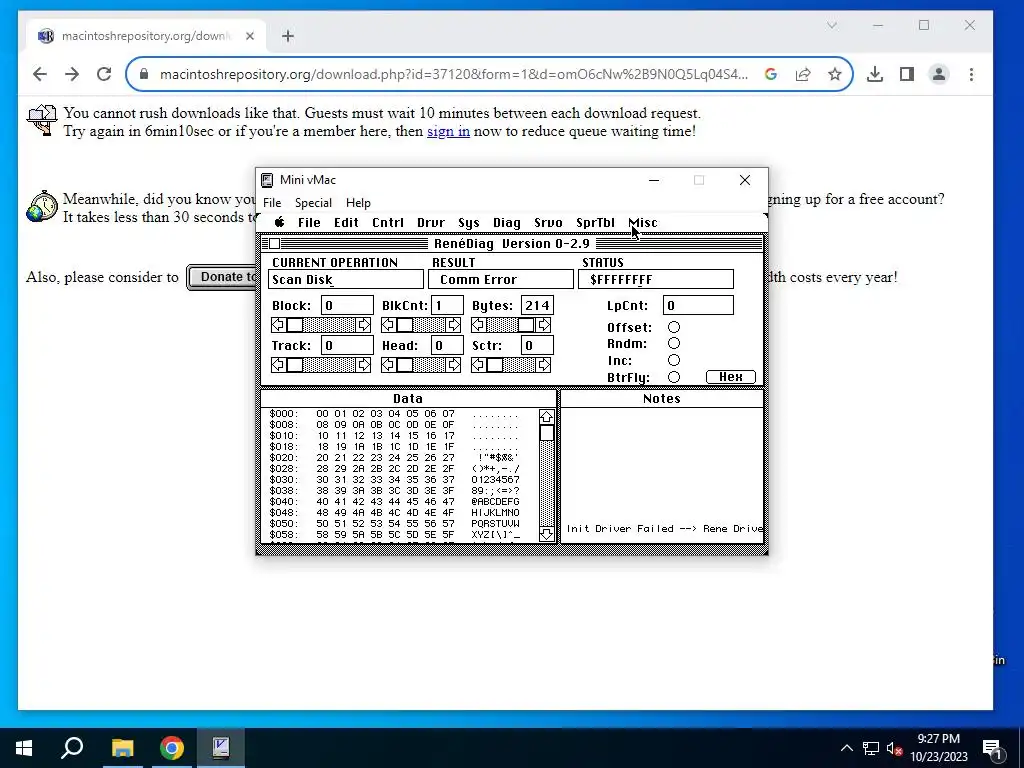Open the Sys menu
The height and width of the screenshot is (768, 1024).
[x=469, y=223]
